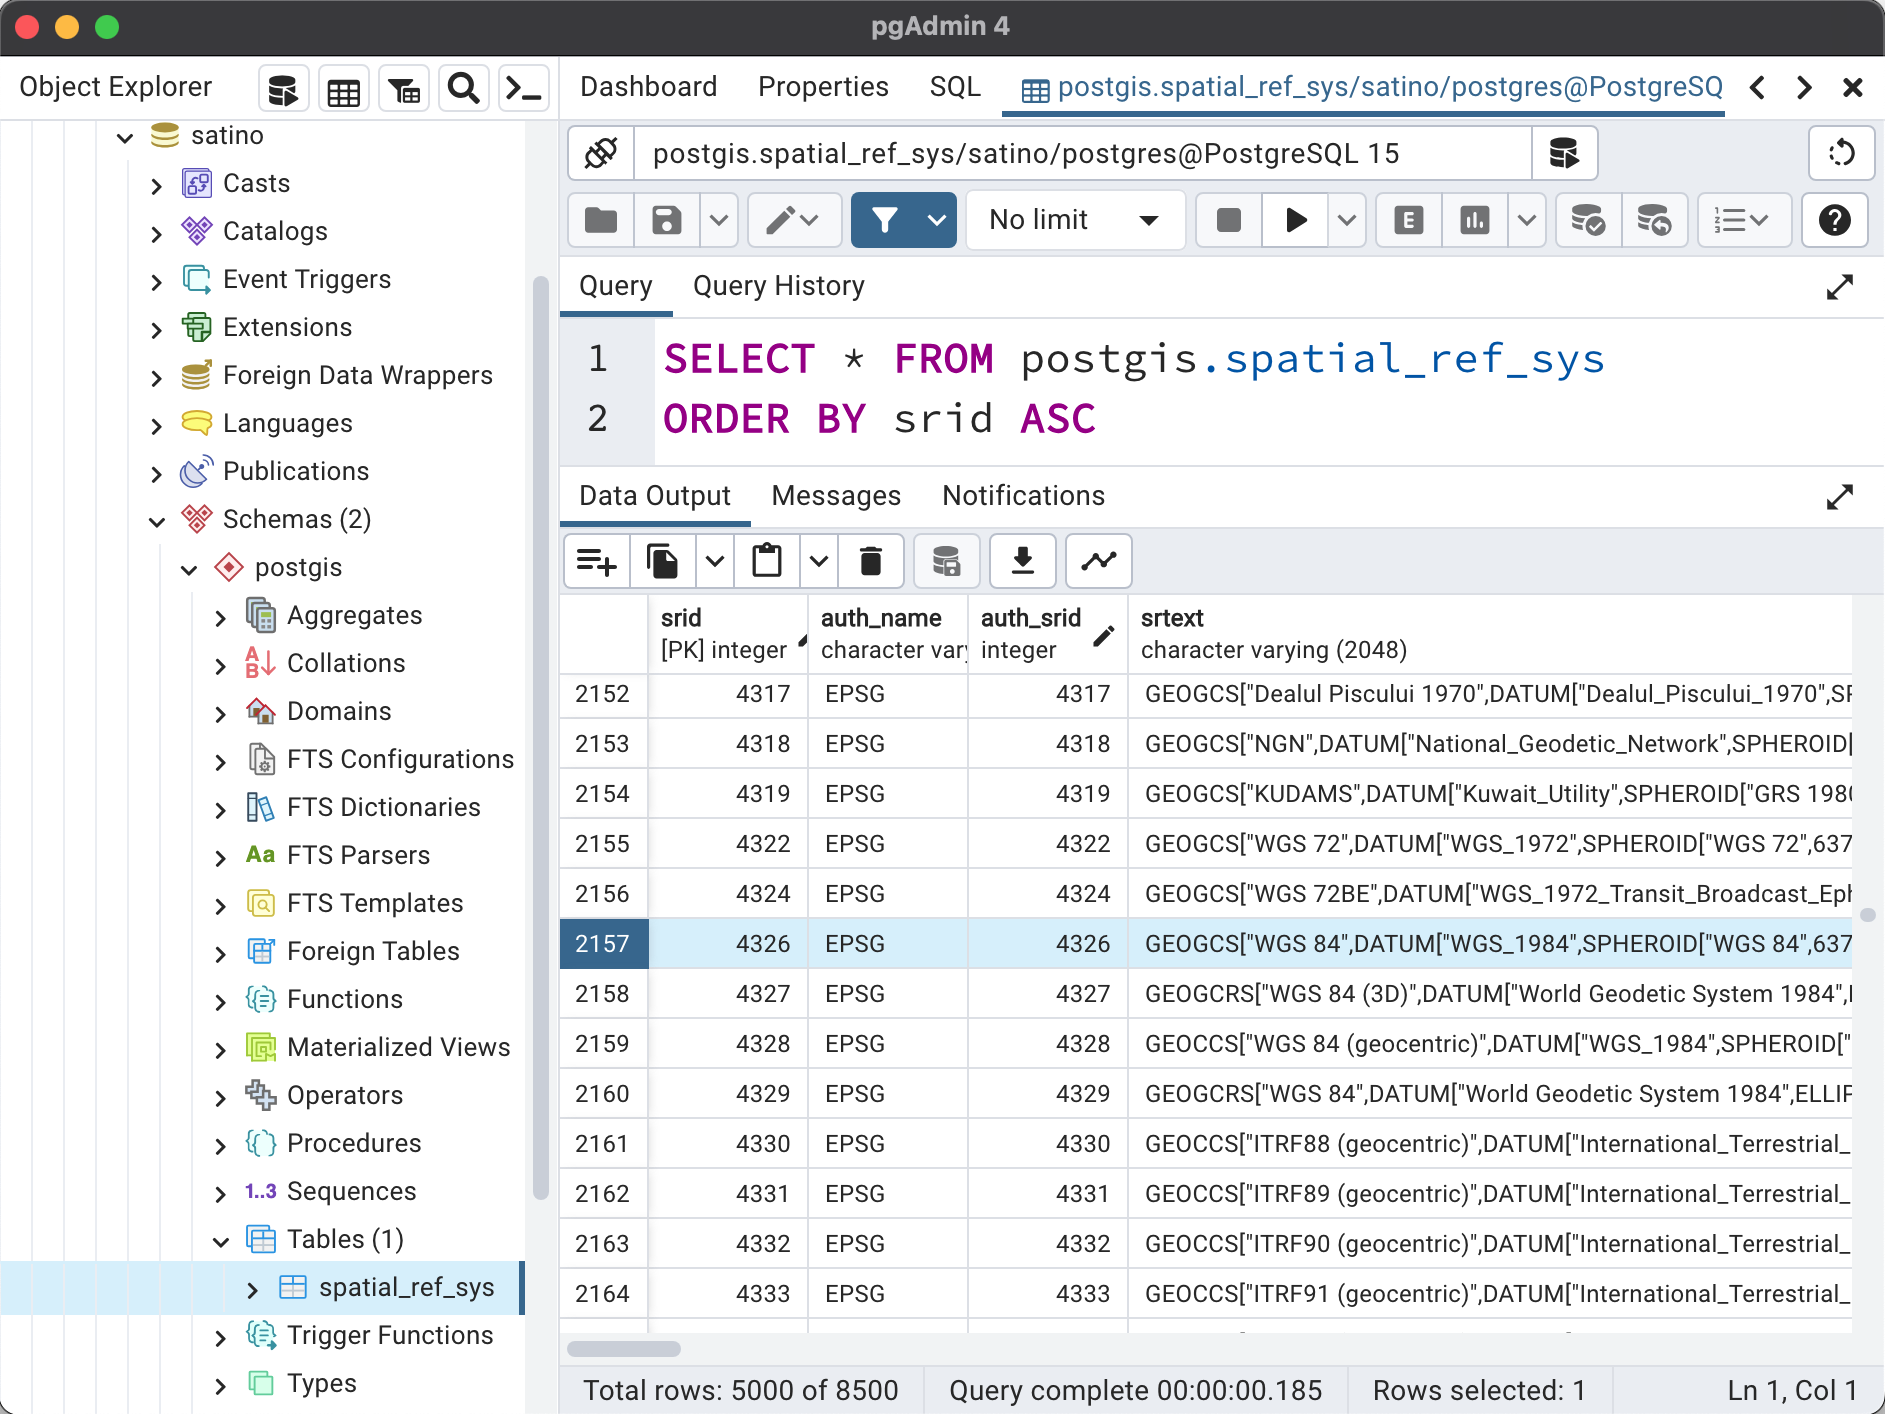Click the download results as CSV icon

[1022, 561]
